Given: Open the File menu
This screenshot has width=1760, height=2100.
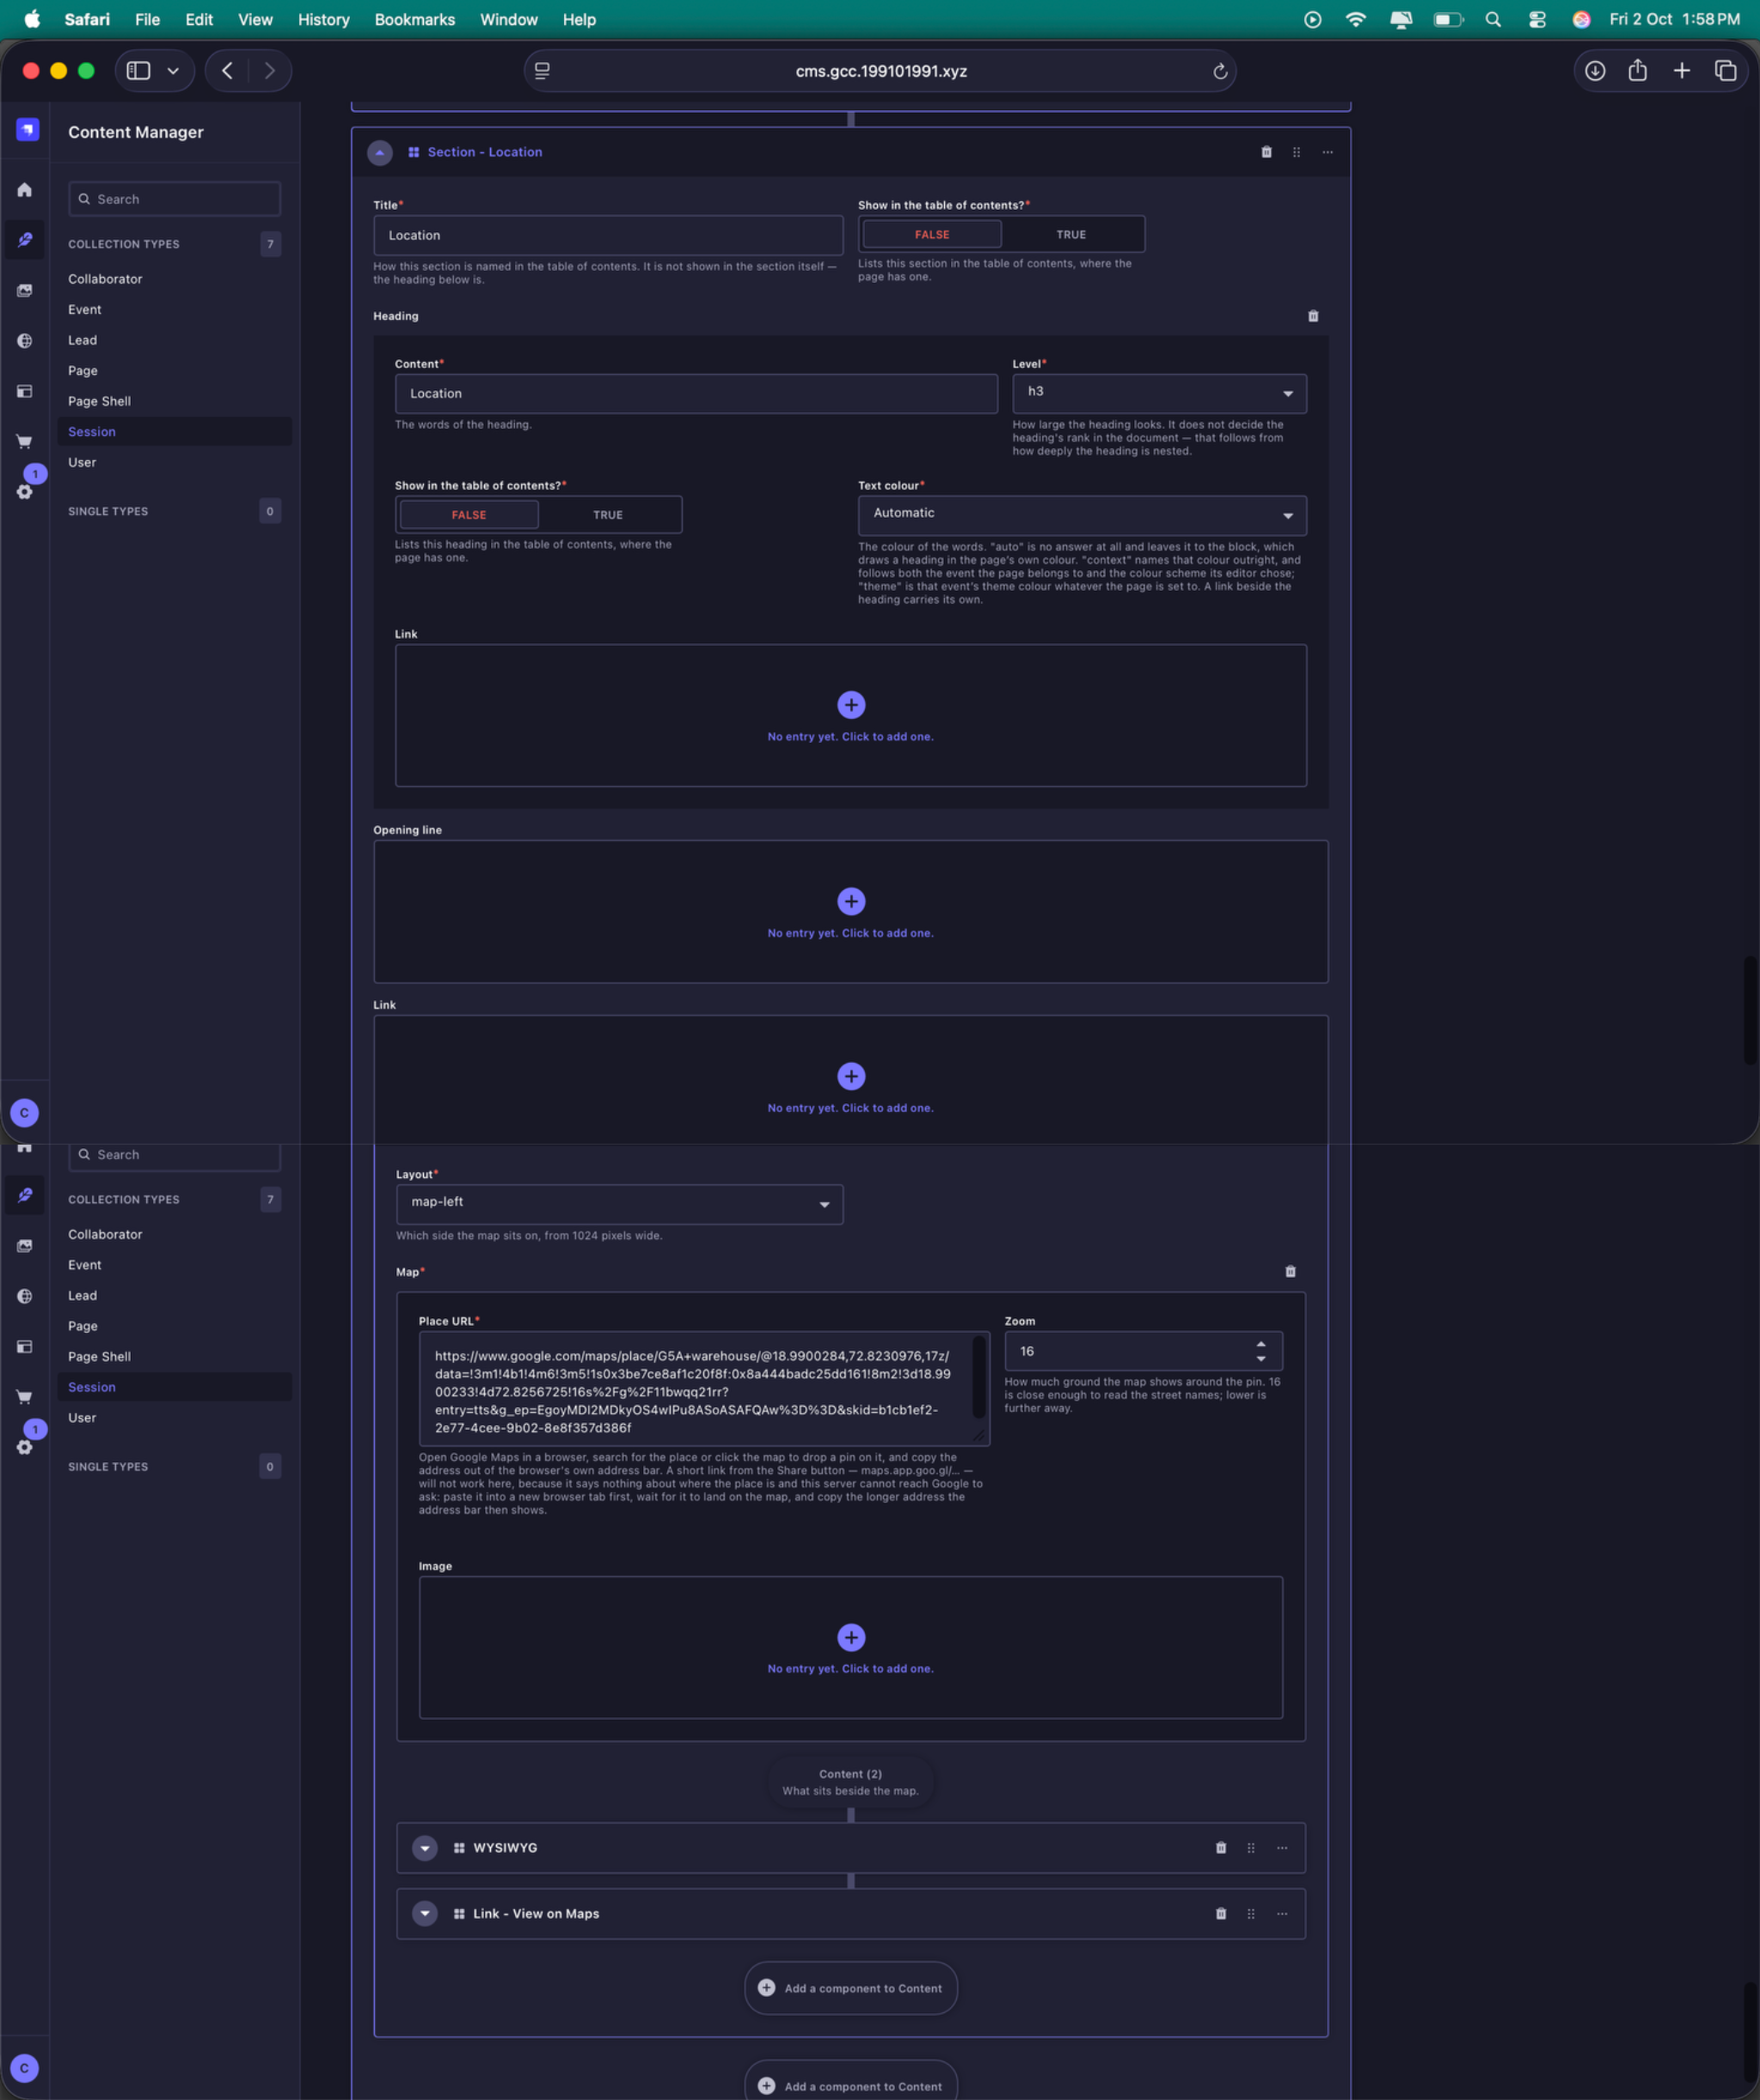Looking at the screenshot, I should [148, 19].
